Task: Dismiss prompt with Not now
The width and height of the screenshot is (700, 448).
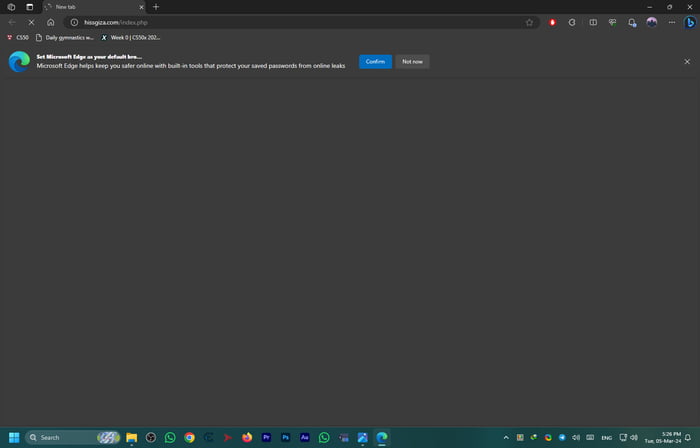Action: (412, 61)
